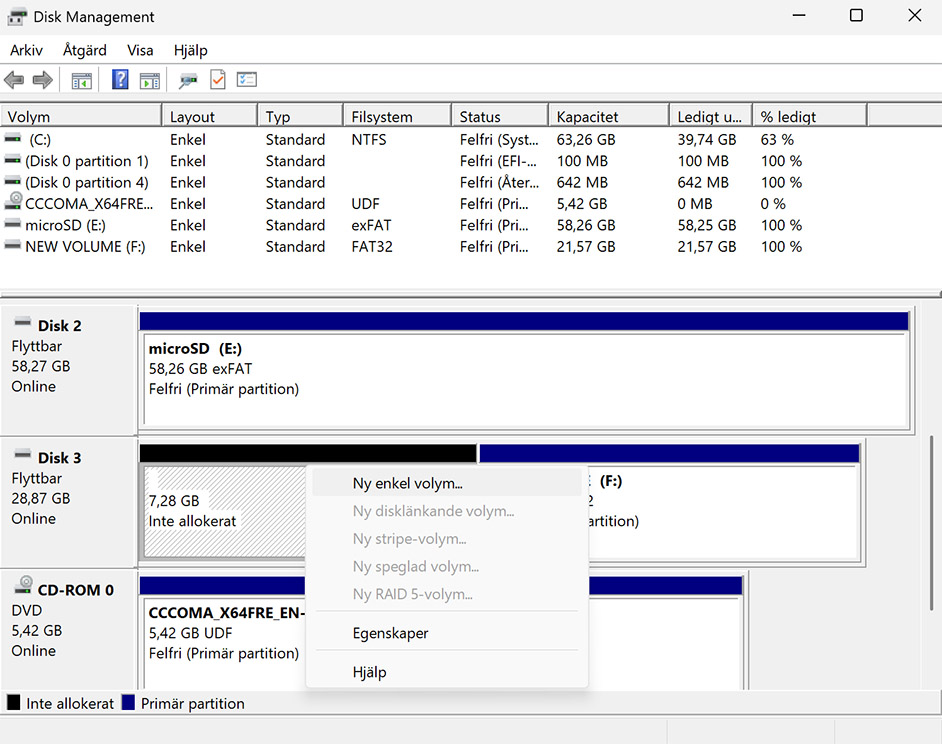This screenshot has width=942, height=744.
Task: Click the Disk Management app icon in title bar
Action: 17,17
